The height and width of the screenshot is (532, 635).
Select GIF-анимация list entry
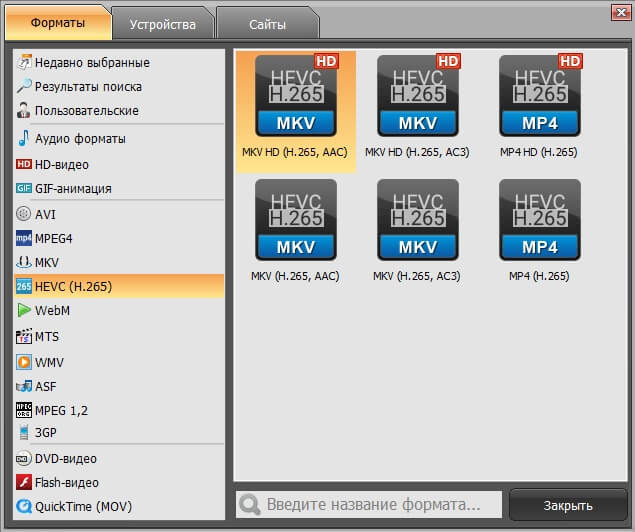pos(119,188)
